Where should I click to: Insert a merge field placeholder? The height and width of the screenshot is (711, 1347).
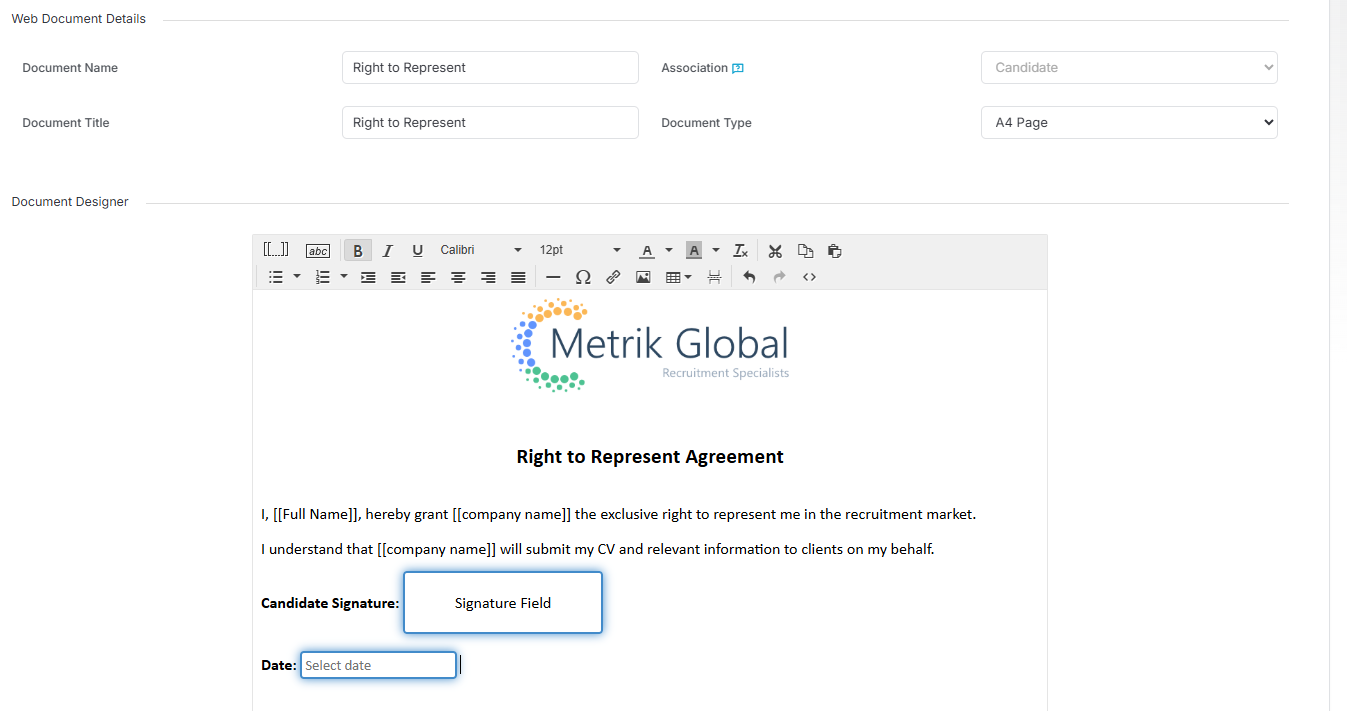point(276,250)
